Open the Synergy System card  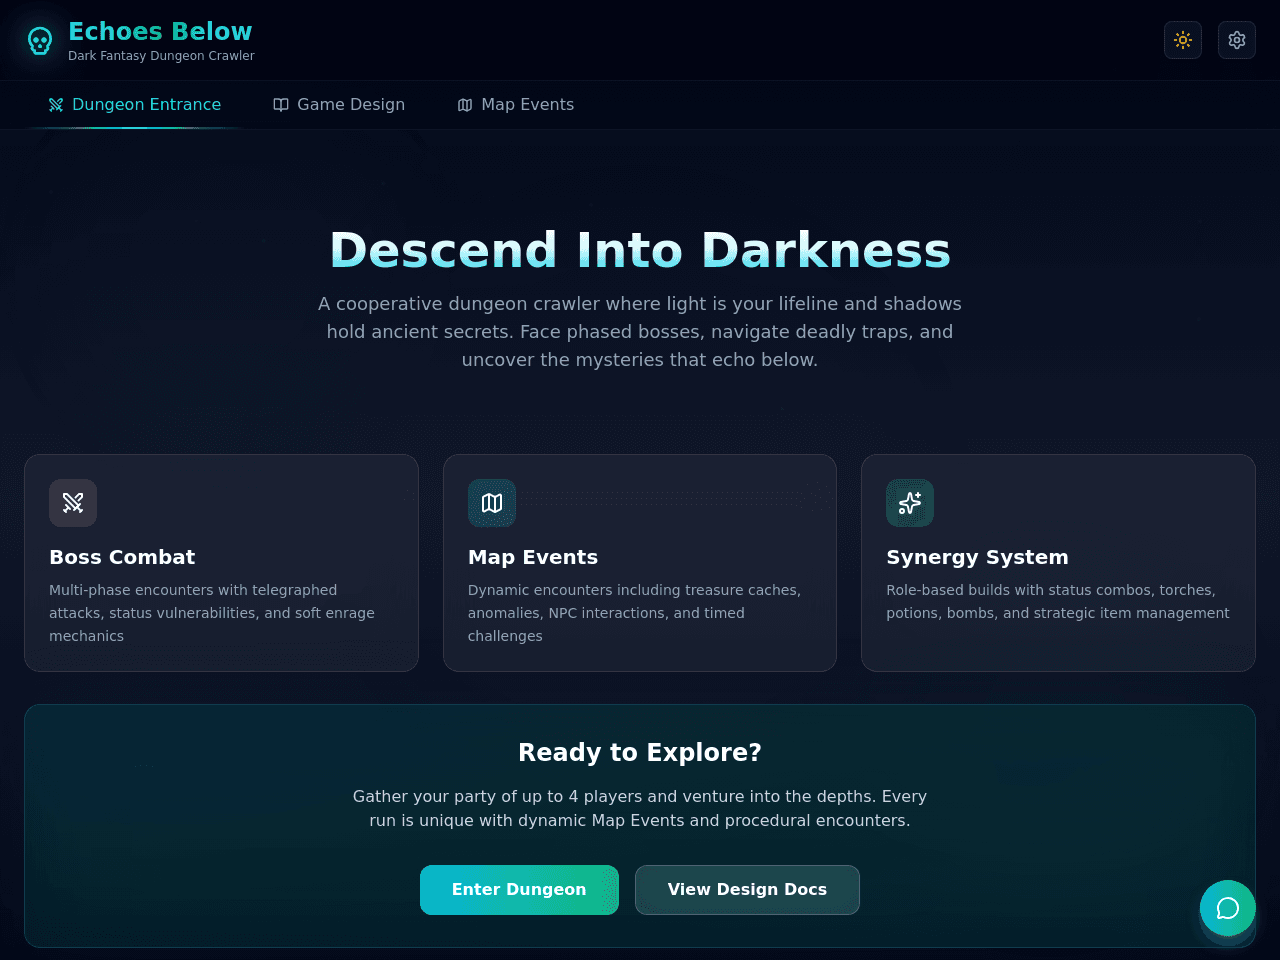[x=1058, y=563]
